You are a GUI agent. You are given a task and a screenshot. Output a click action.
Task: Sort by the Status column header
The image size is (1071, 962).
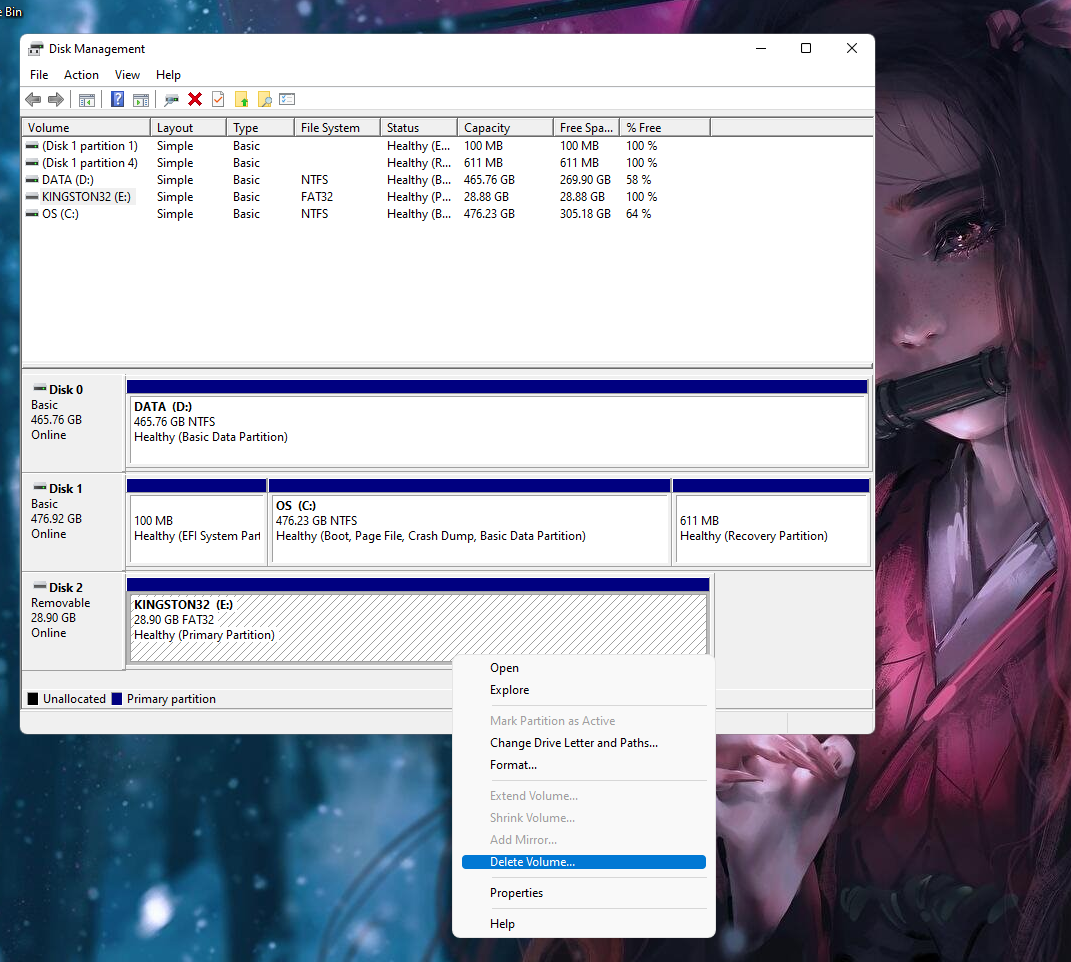coord(419,128)
